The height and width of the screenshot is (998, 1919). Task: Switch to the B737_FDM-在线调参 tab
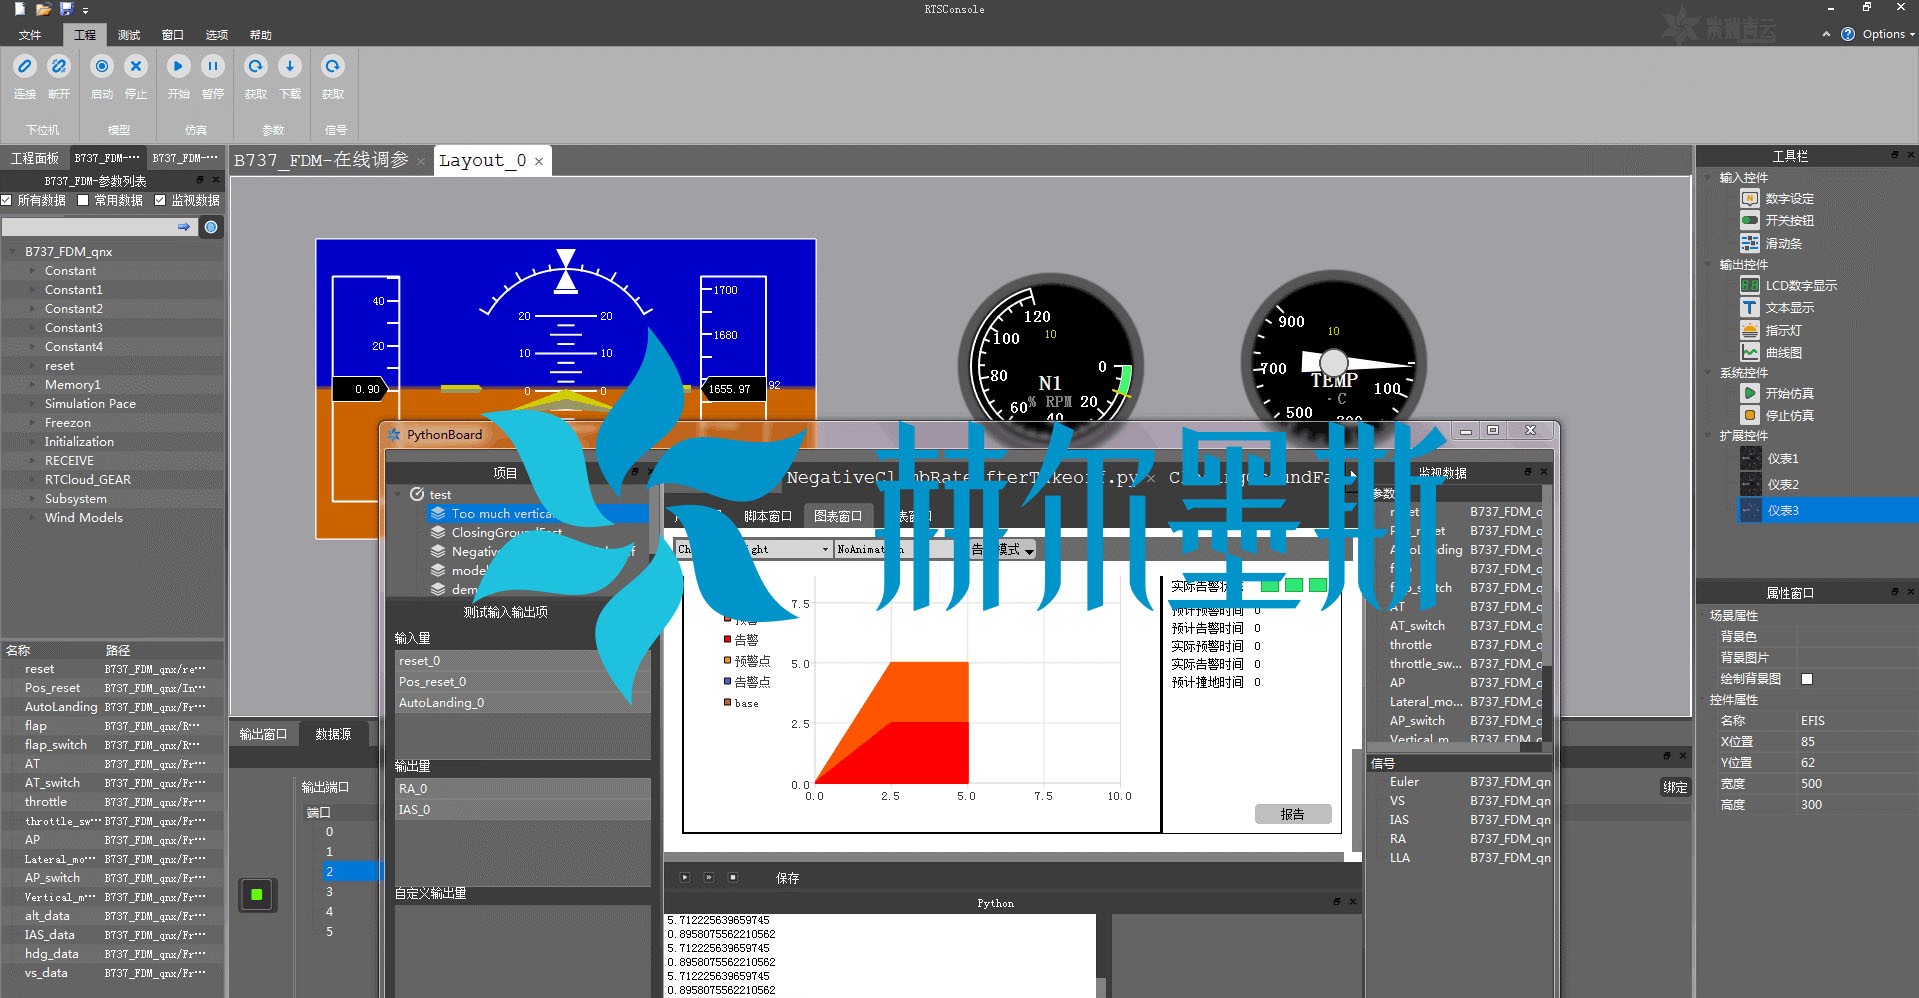[321, 160]
